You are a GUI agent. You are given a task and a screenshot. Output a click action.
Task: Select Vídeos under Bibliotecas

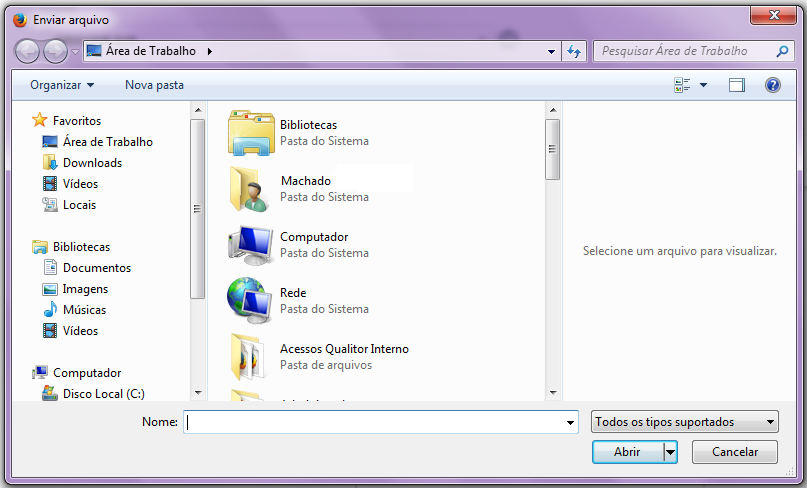(80, 331)
